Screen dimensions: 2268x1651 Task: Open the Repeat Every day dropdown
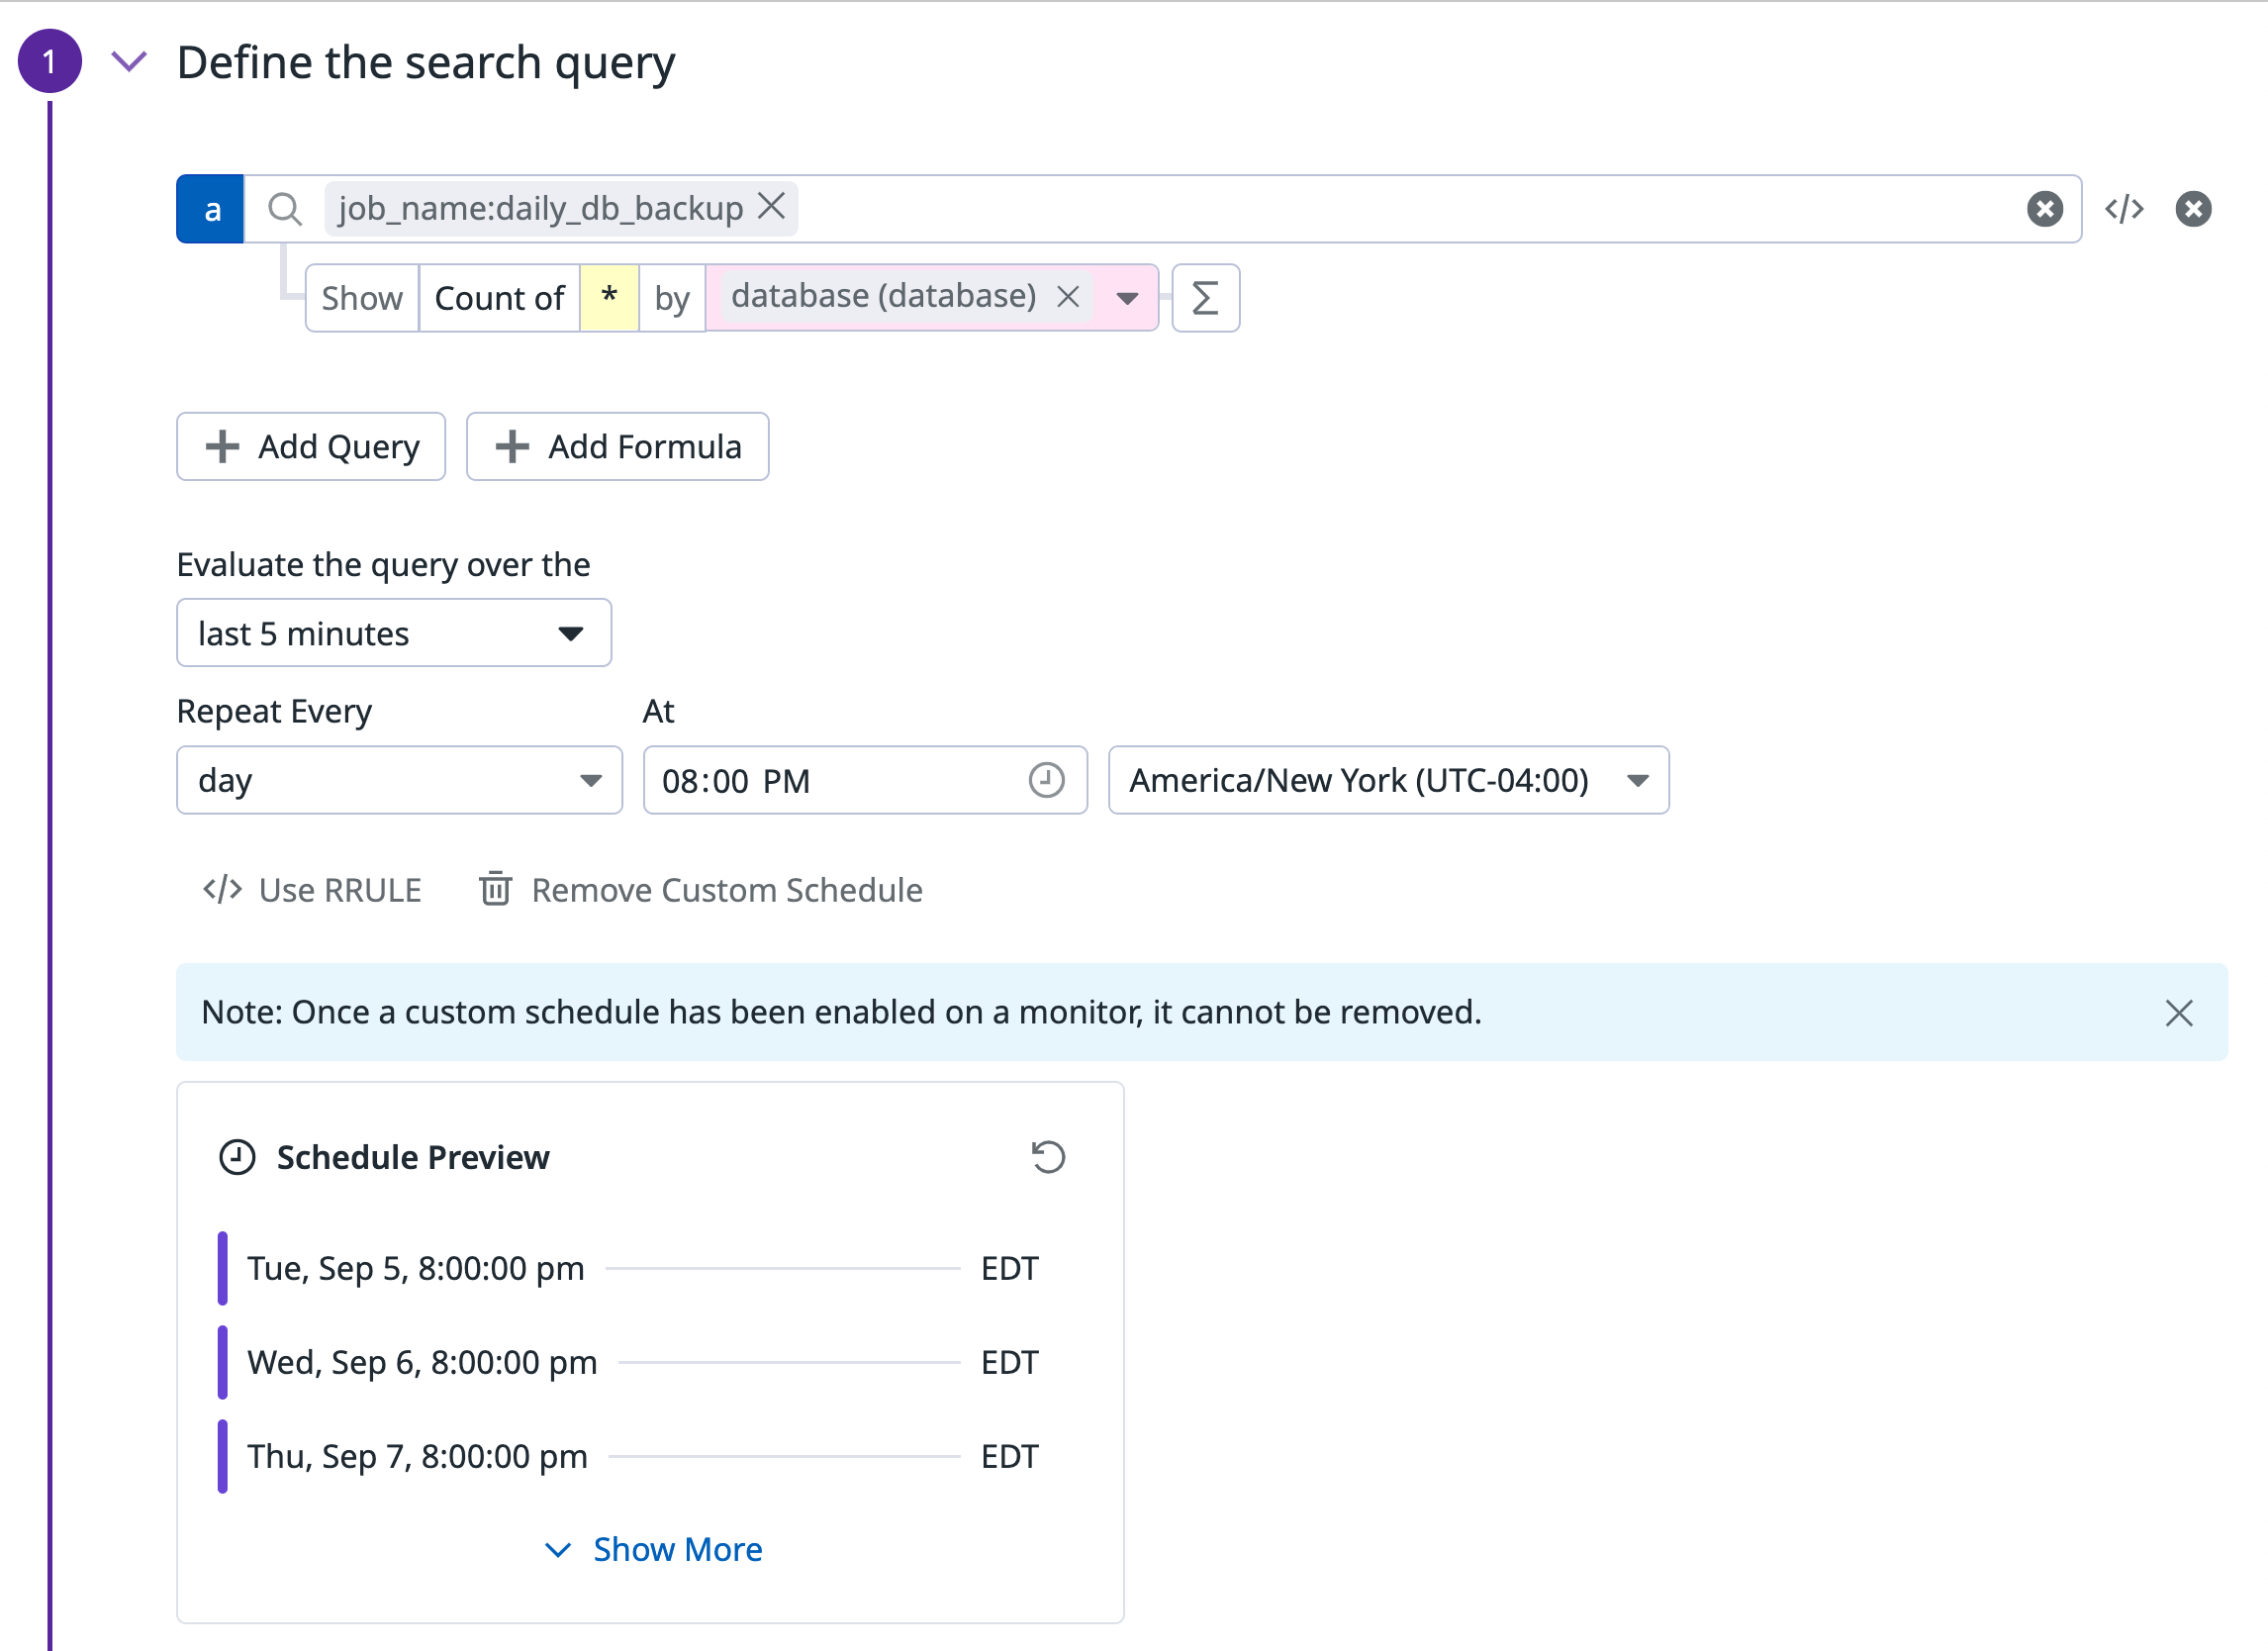click(399, 780)
